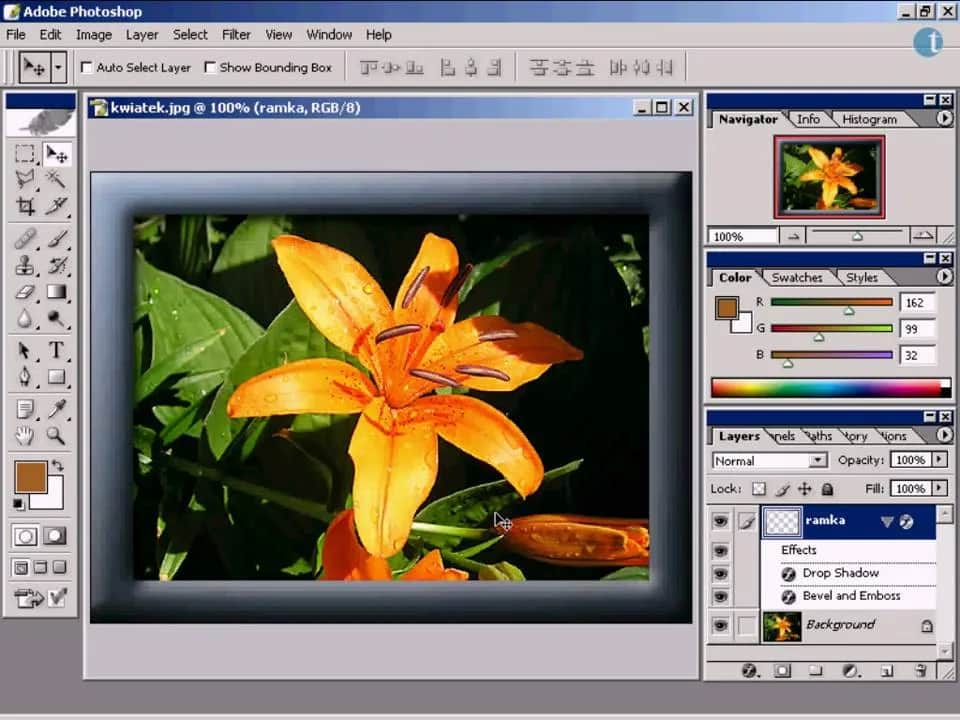Open the Filter menu
960x720 pixels.
tap(236, 34)
